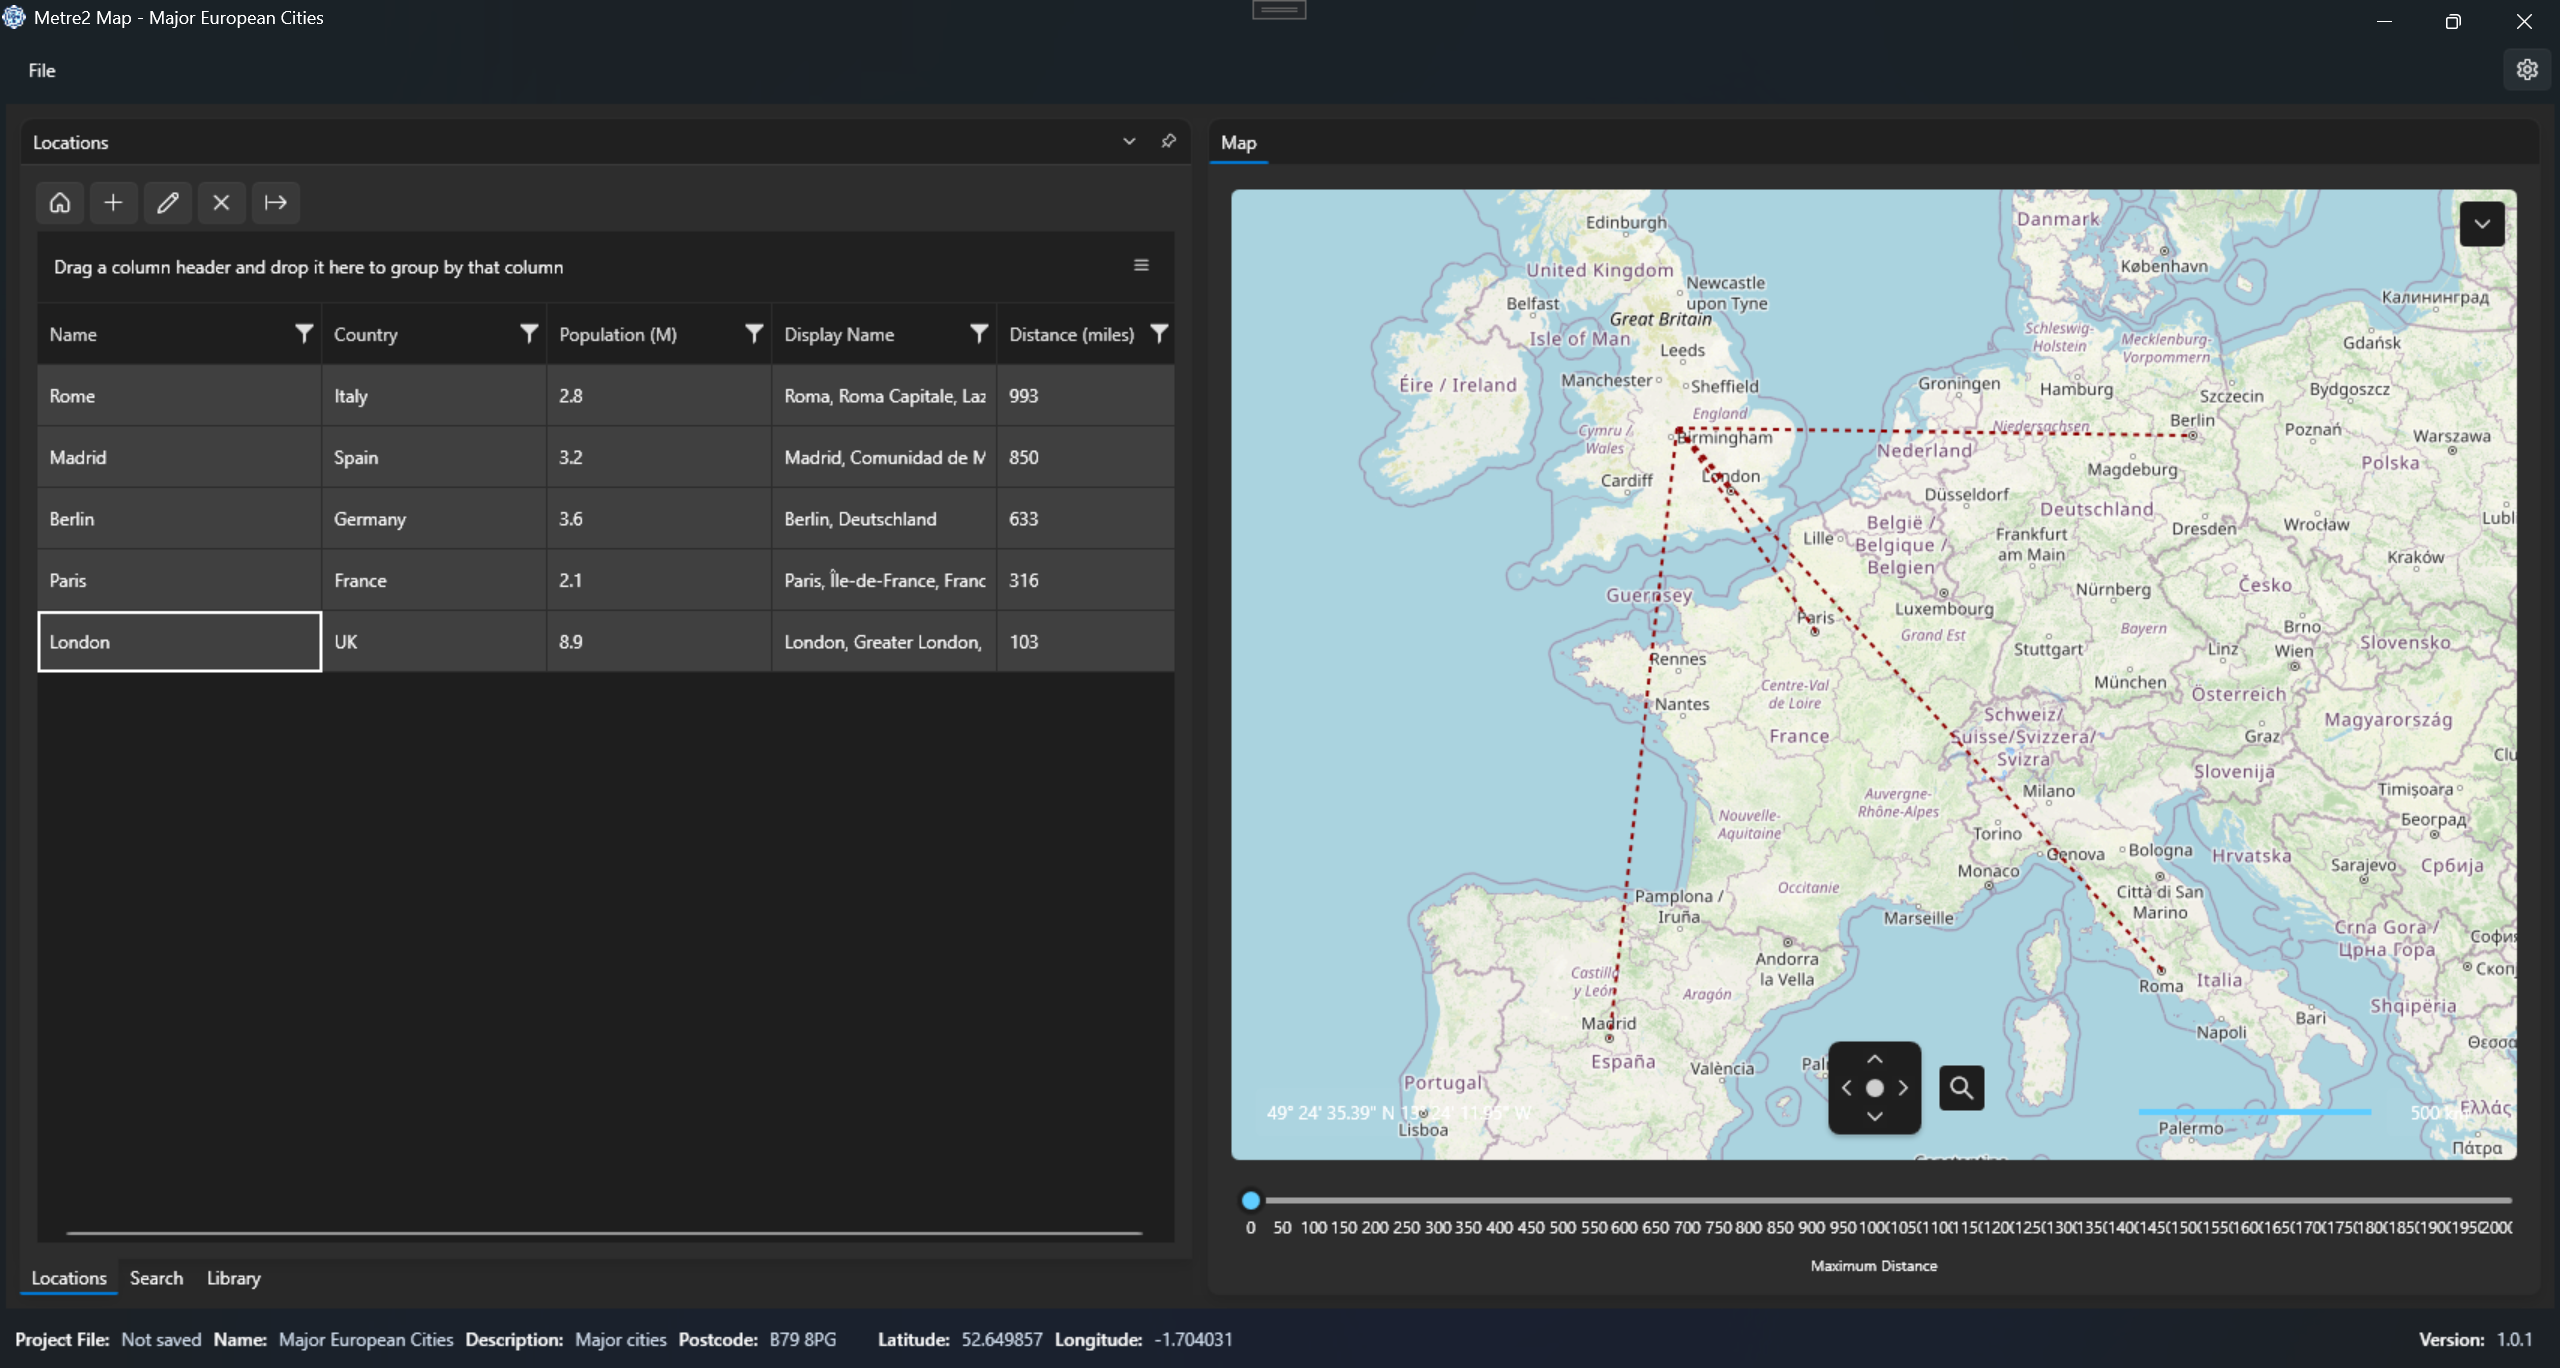Open the filter funnel on the Country column
Screen dimensions: 2560x1368
click(527, 334)
